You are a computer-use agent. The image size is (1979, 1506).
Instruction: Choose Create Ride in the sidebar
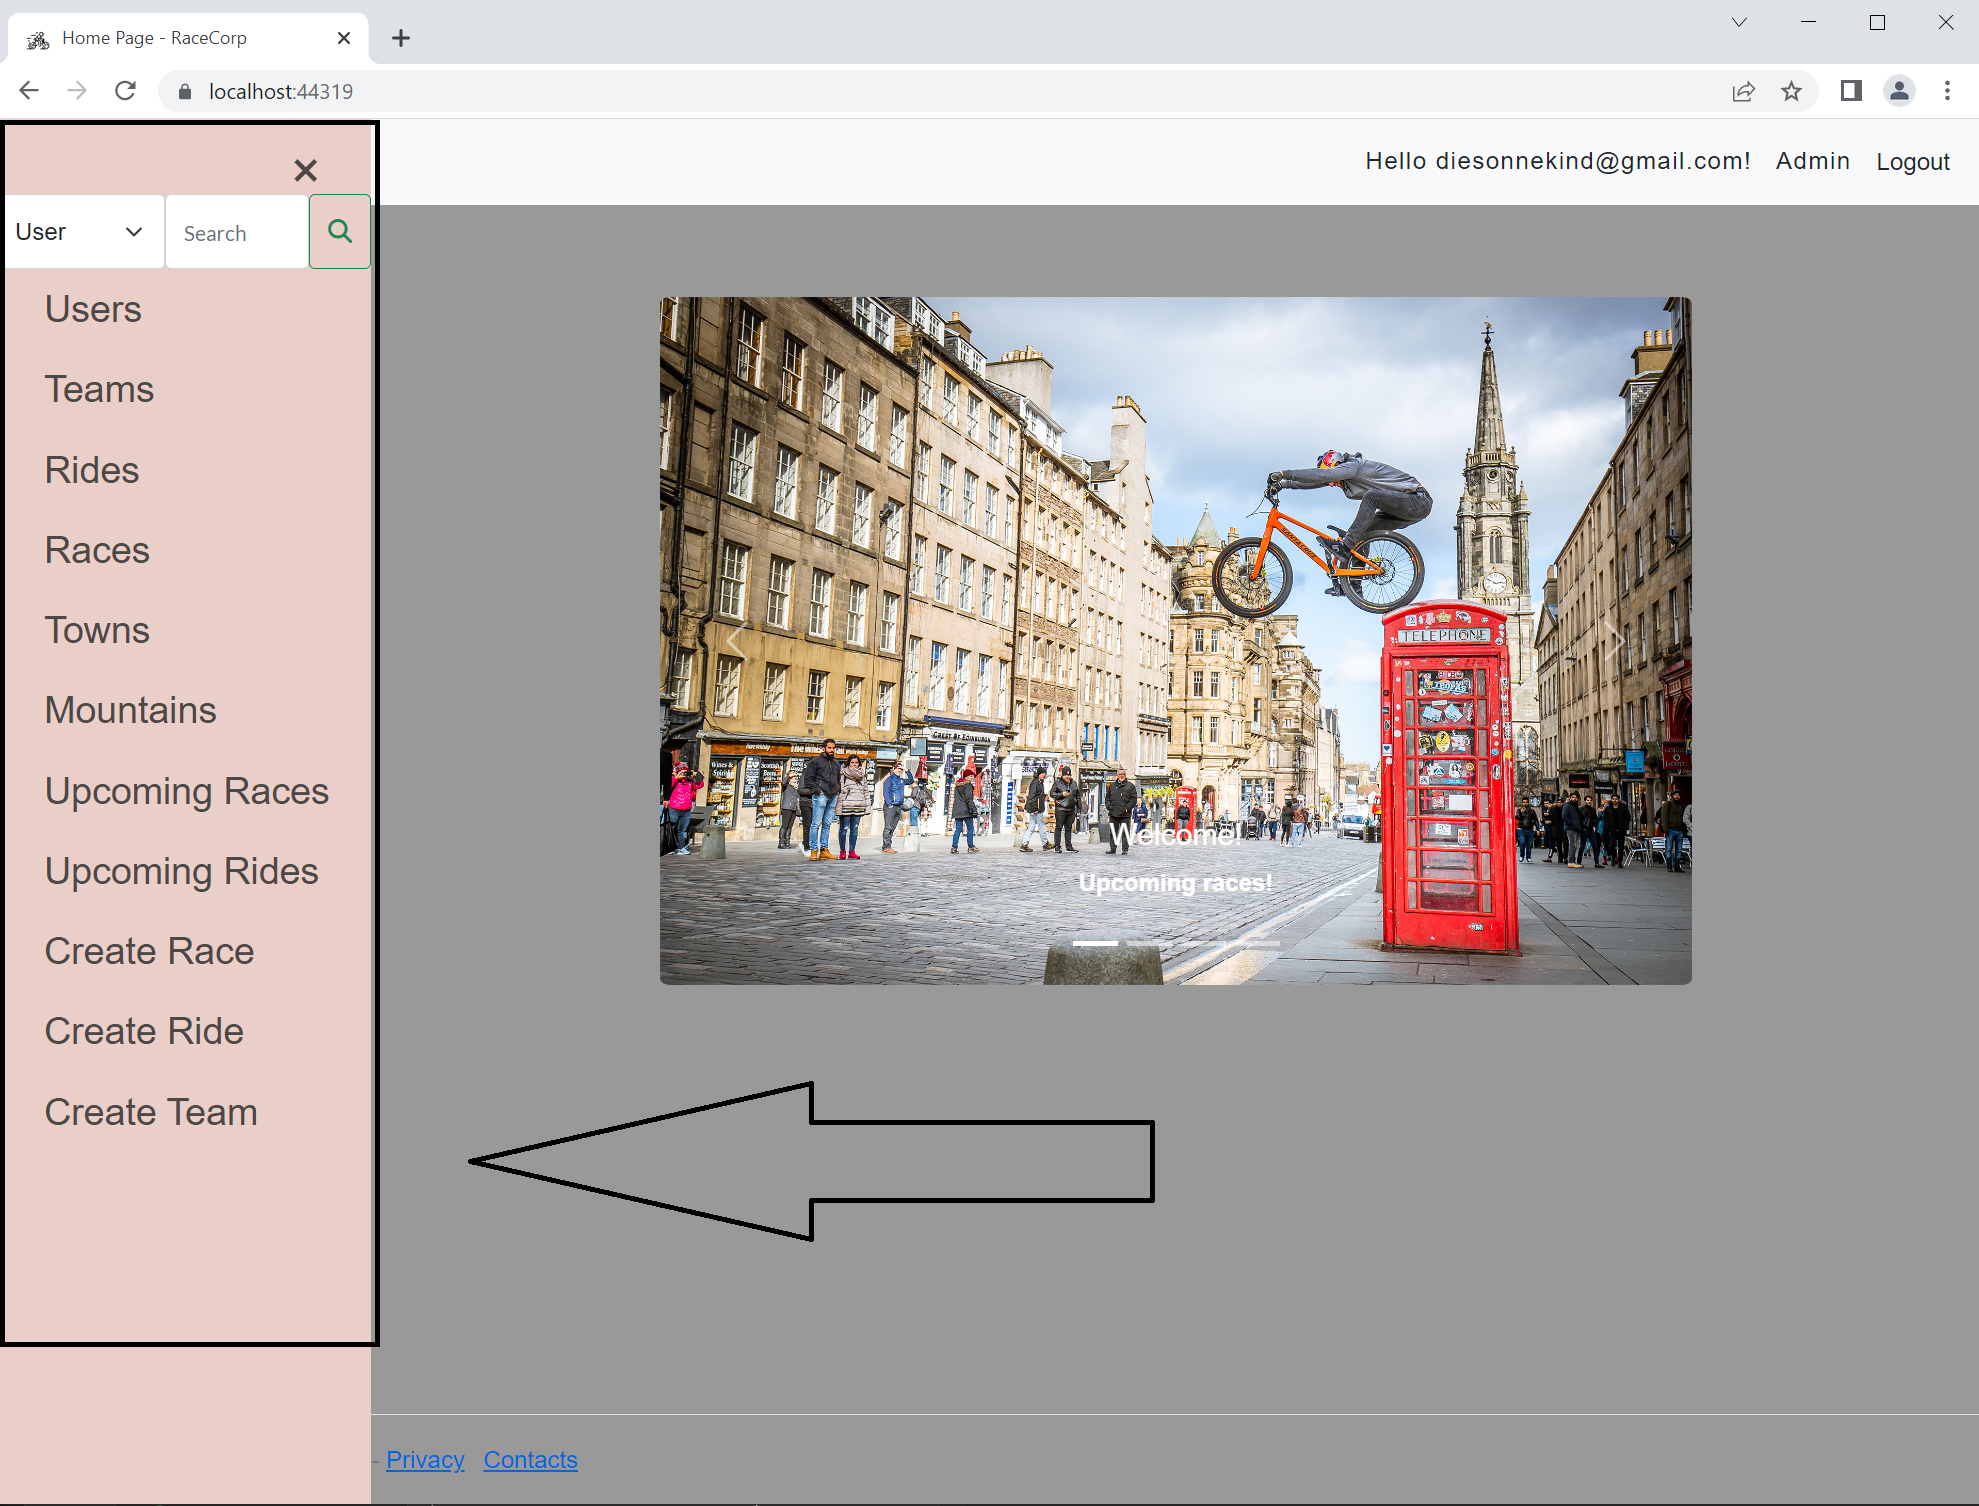coord(145,1031)
